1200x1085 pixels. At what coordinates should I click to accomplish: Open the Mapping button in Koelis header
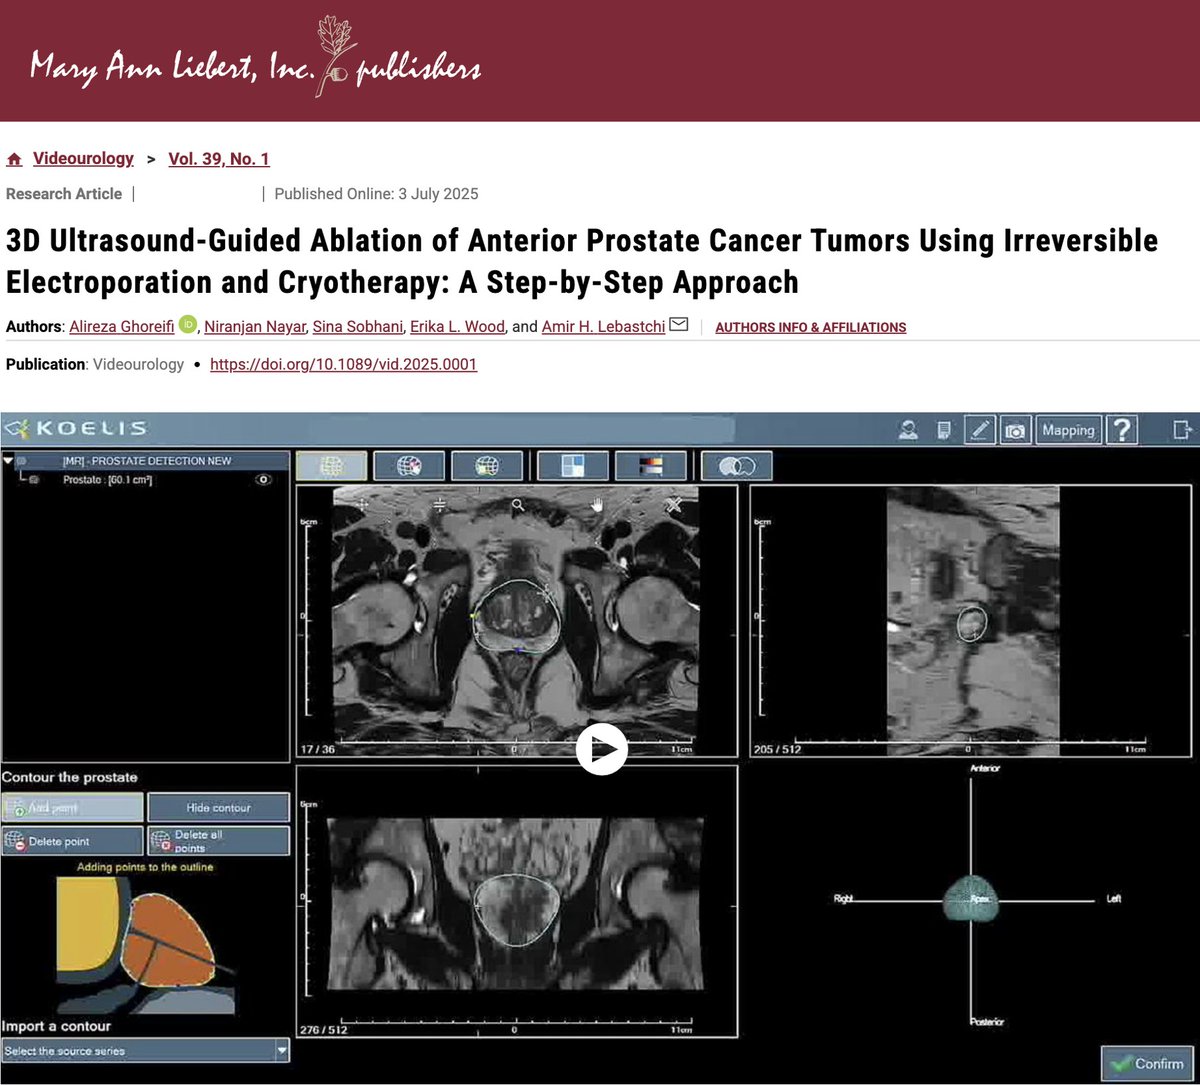coord(1068,430)
